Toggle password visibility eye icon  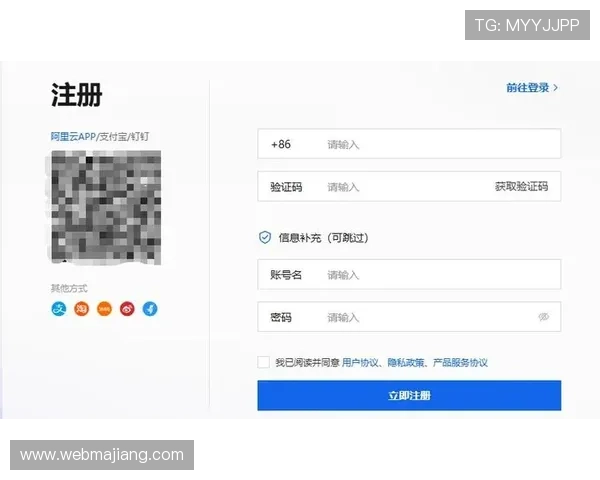(543, 317)
